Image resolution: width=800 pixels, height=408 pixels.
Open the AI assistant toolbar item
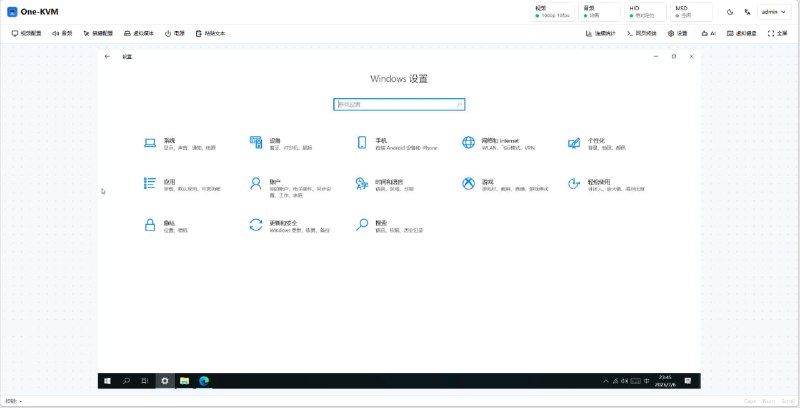708,33
